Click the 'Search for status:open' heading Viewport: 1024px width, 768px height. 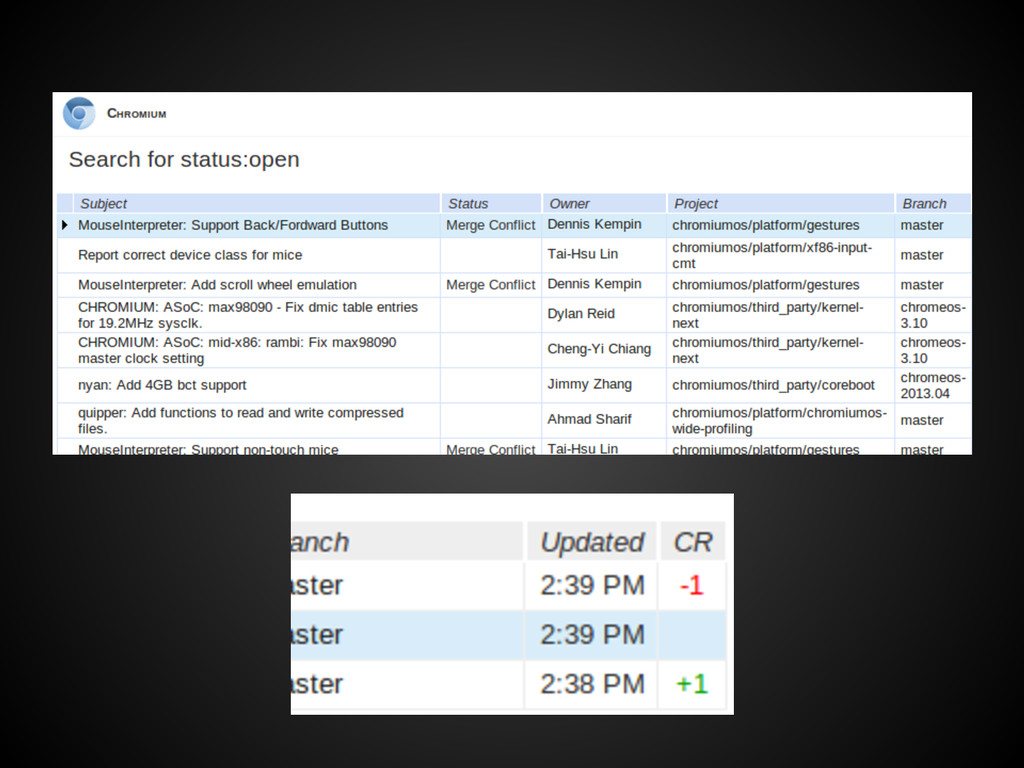(x=184, y=159)
